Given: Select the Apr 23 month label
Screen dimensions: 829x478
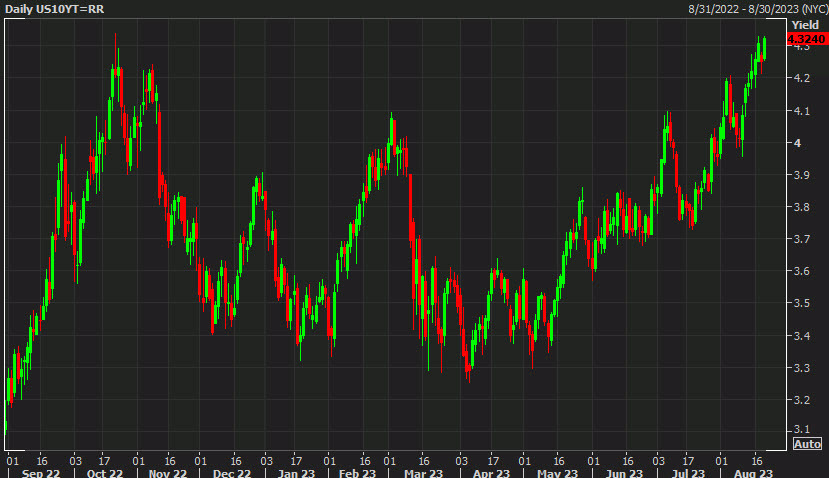Looking at the screenshot, I should pos(489,471).
